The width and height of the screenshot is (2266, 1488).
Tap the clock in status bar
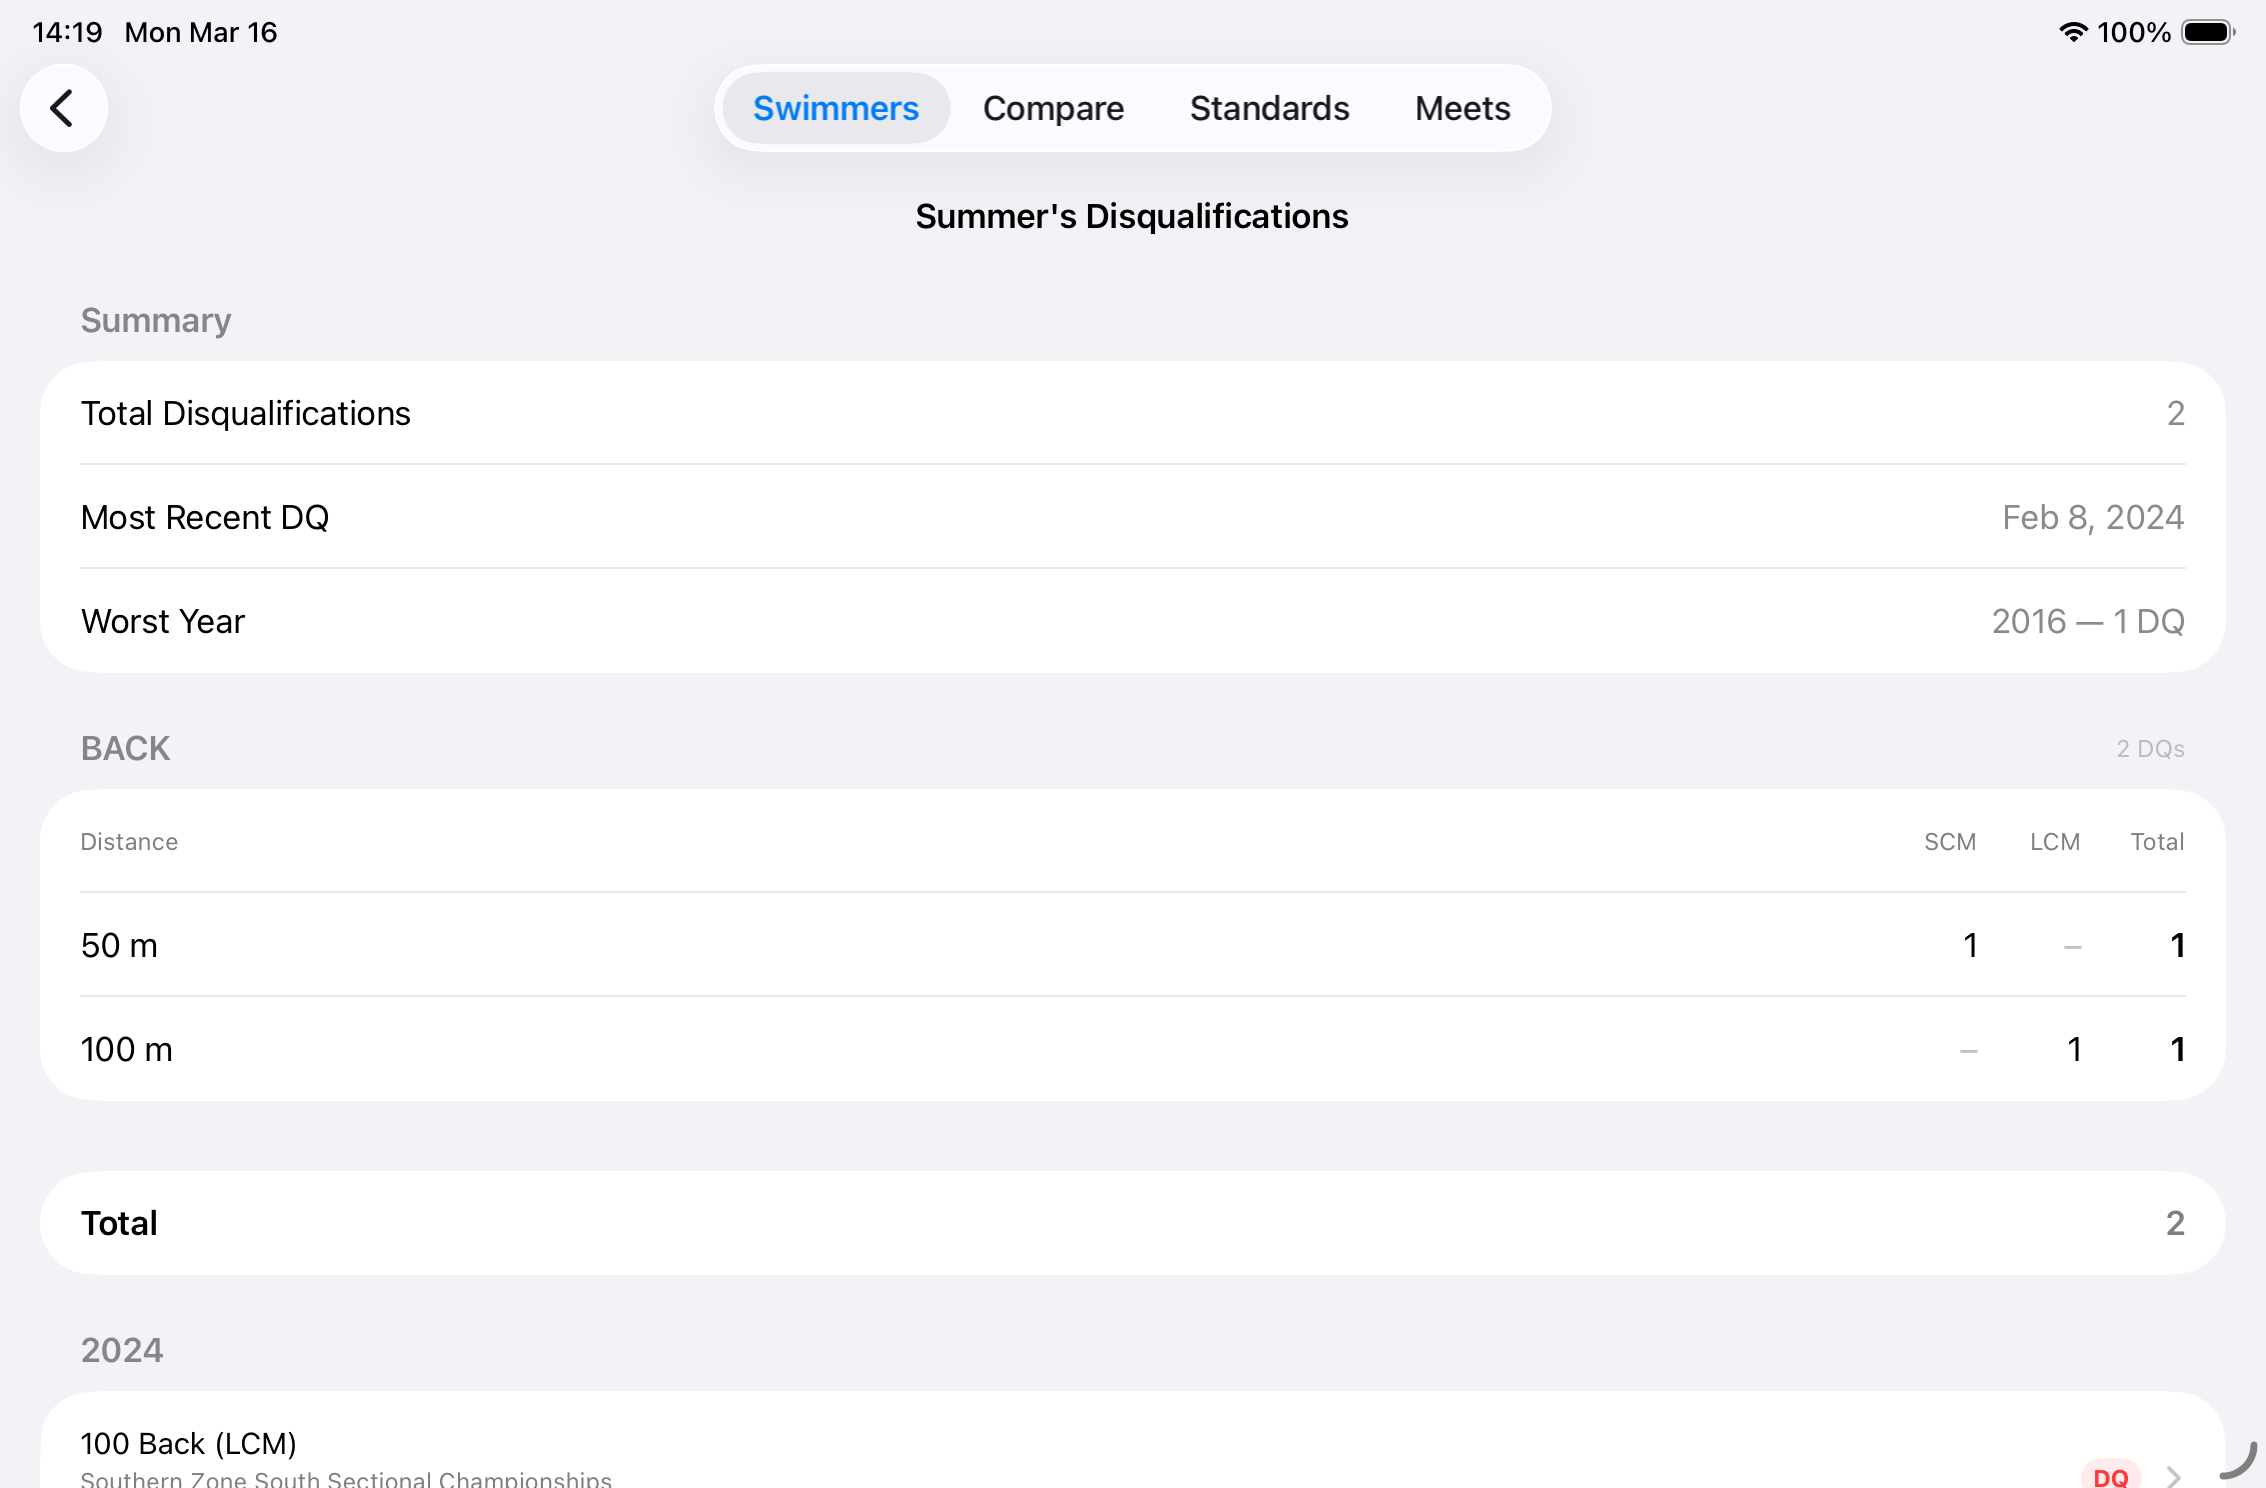[x=67, y=32]
